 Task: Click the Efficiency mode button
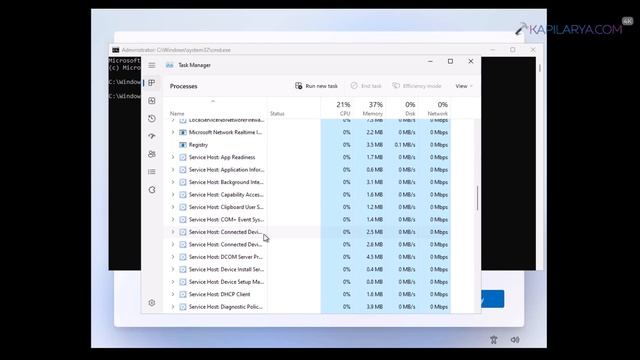coord(417,86)
